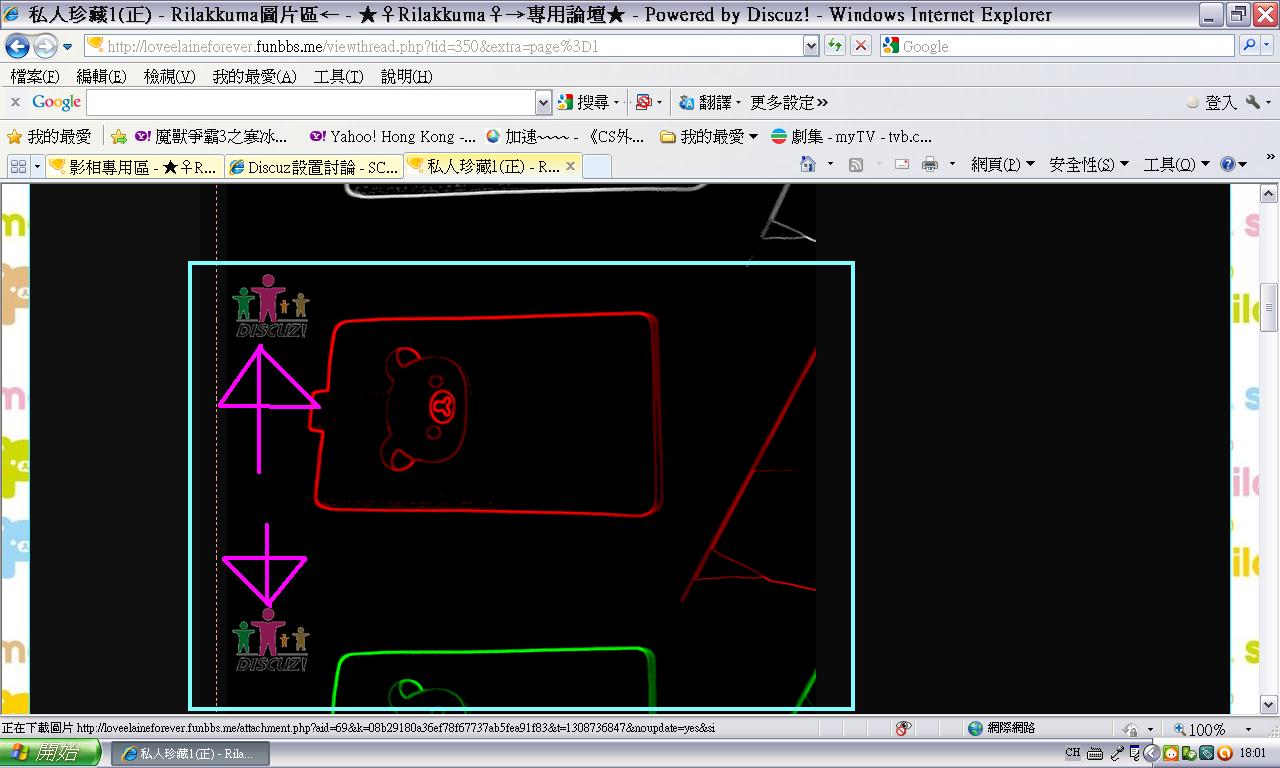Open Google Toolbar wrench settings

1254,102
